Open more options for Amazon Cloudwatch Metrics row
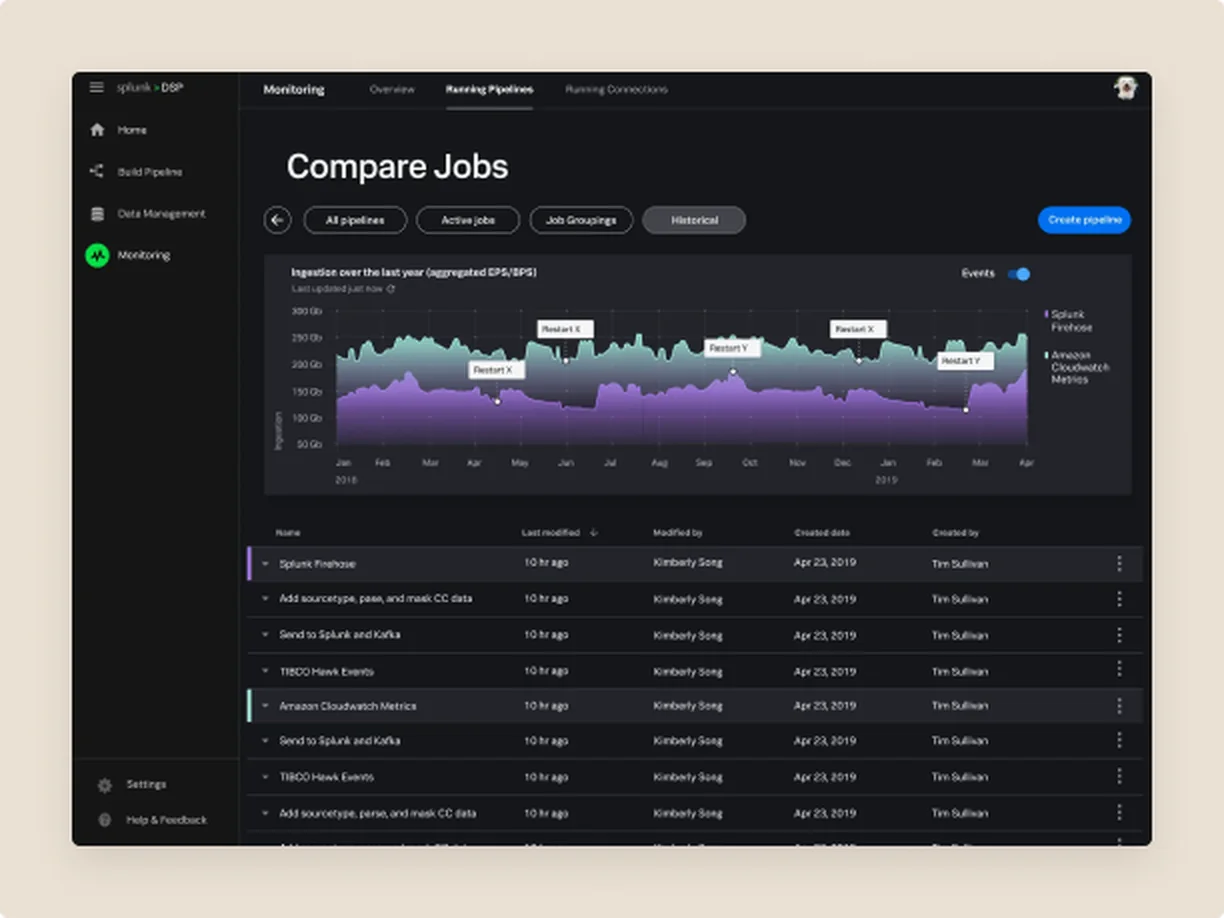Viewport: 1224px width, 918px height. point(1119,706)
